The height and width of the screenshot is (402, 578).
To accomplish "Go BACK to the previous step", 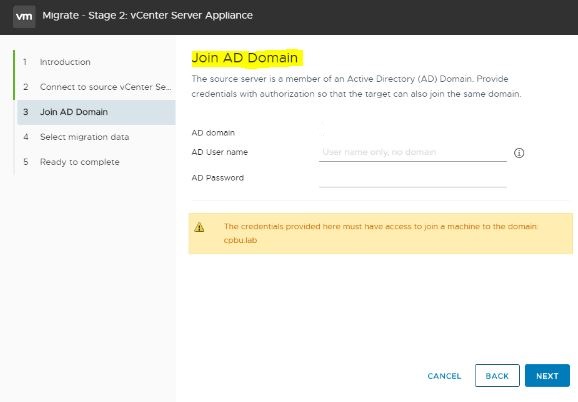I will pos(497,376).
